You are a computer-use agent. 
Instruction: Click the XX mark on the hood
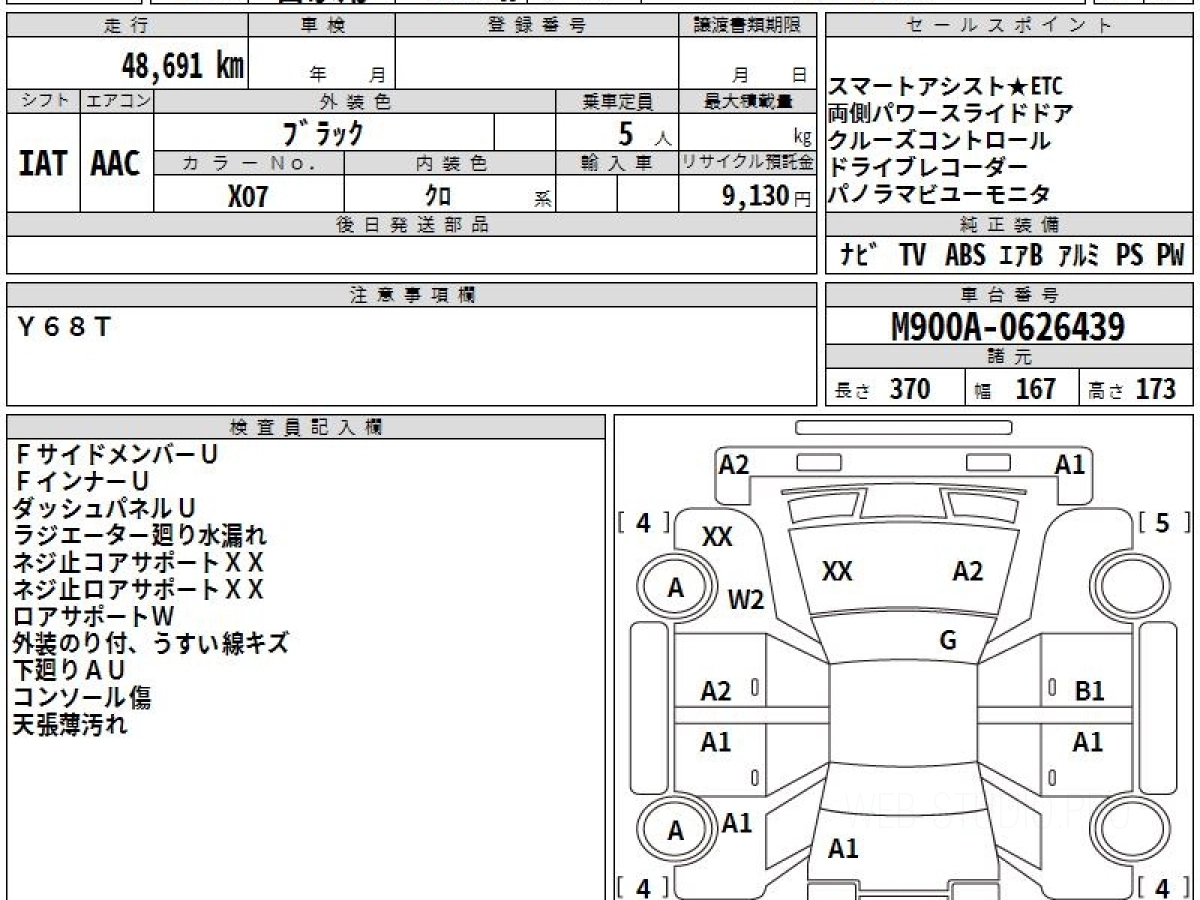pyautogui.click(x=837, y=571)
